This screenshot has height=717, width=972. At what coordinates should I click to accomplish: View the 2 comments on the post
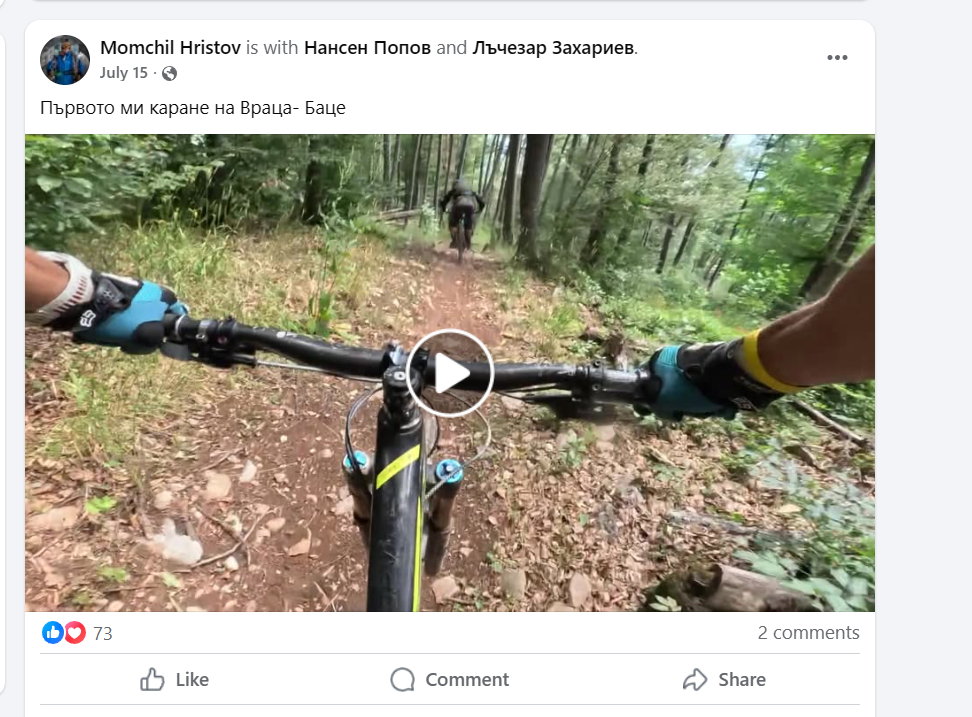click(808, 632)
